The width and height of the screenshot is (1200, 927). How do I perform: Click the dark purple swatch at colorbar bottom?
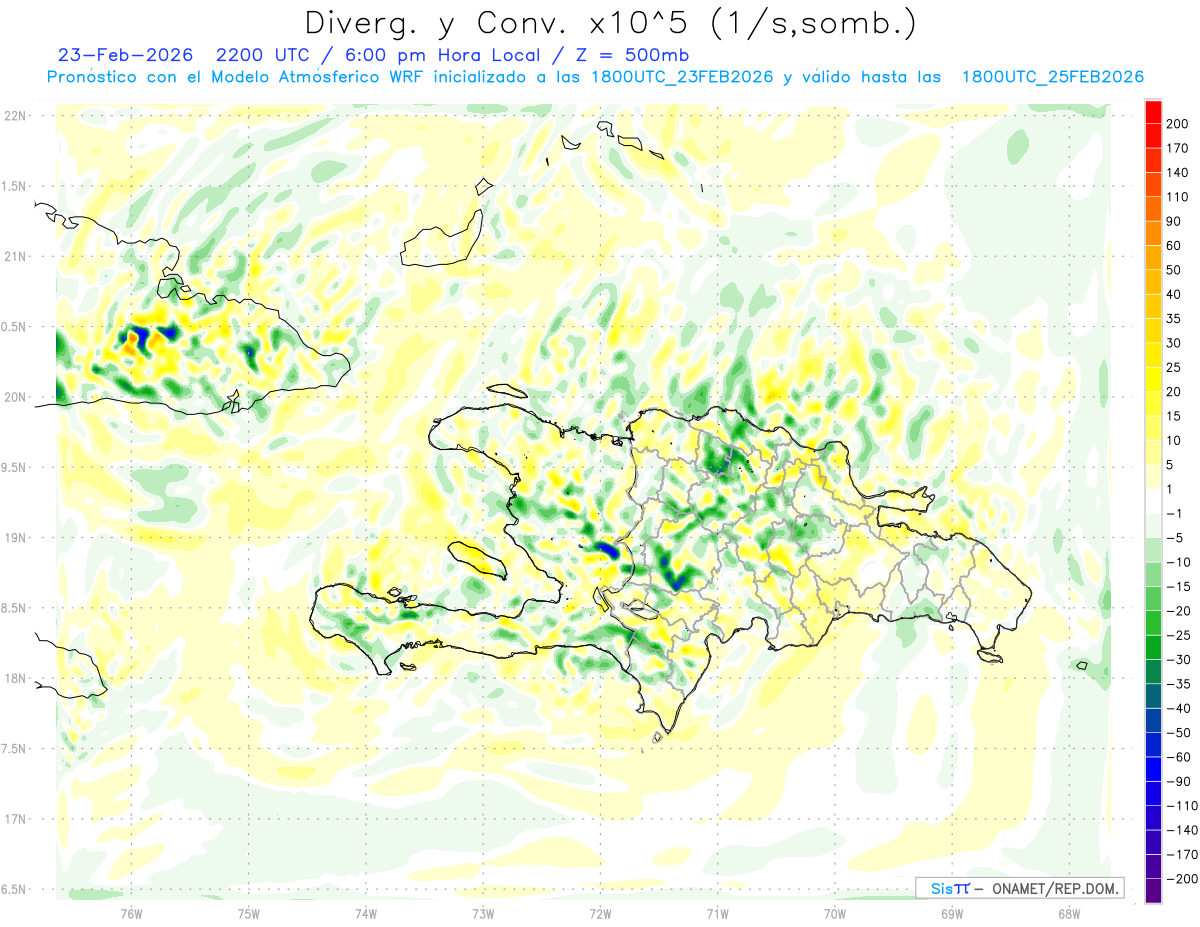1154,890
